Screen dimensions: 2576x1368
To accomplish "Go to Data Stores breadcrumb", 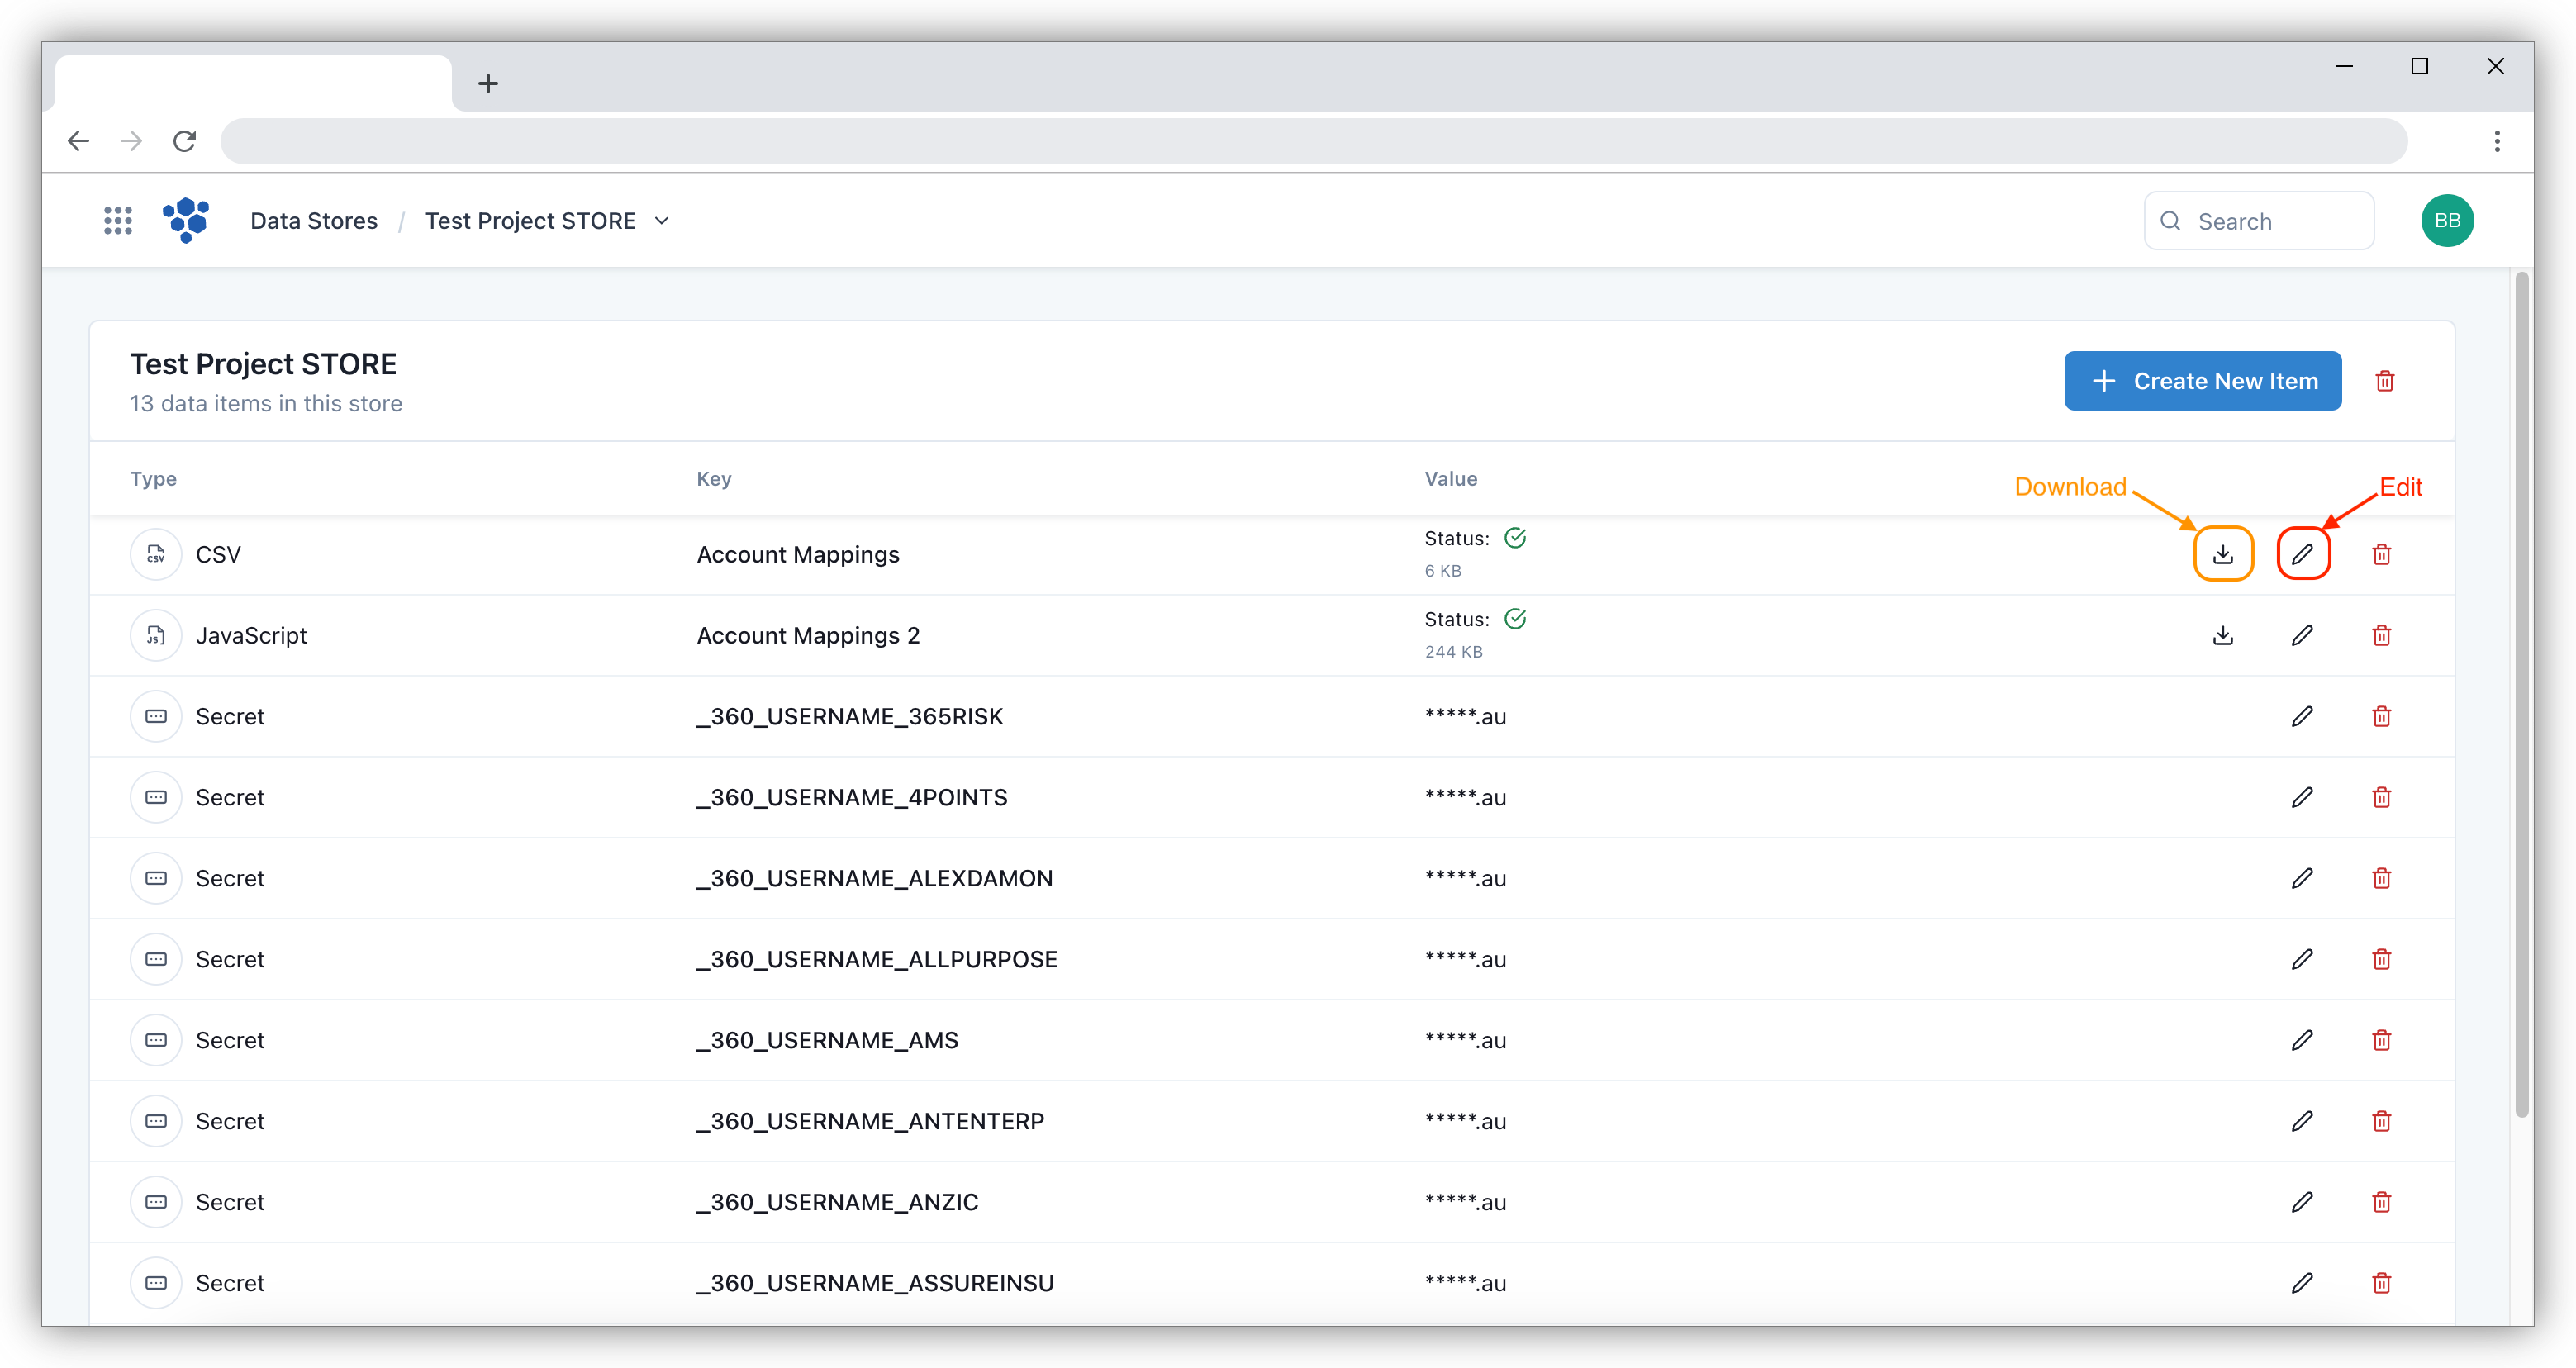I will (x=313, y=221).
